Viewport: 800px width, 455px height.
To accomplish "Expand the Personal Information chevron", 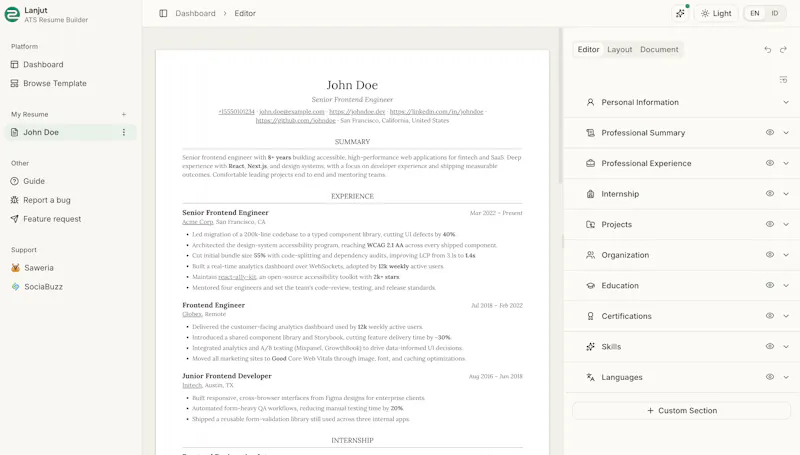I will coord(786,102).
